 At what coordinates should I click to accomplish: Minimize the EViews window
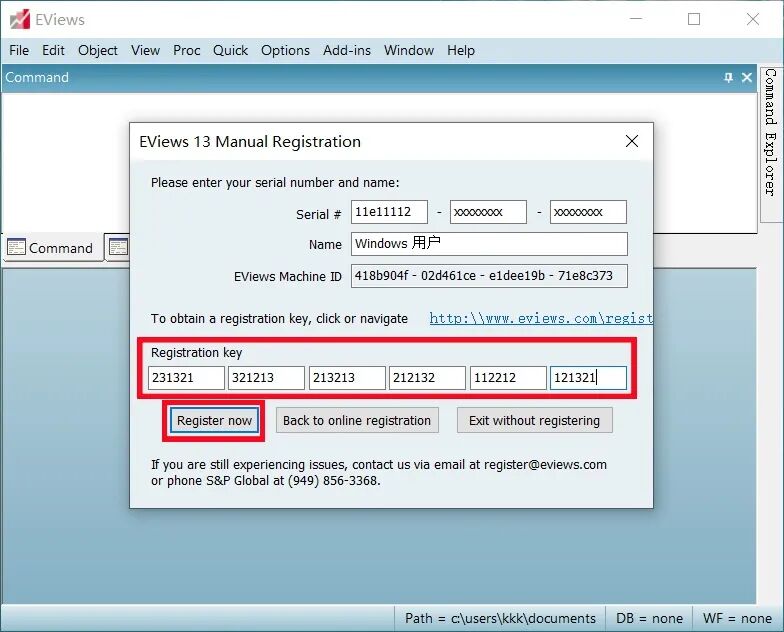point(636,19)
